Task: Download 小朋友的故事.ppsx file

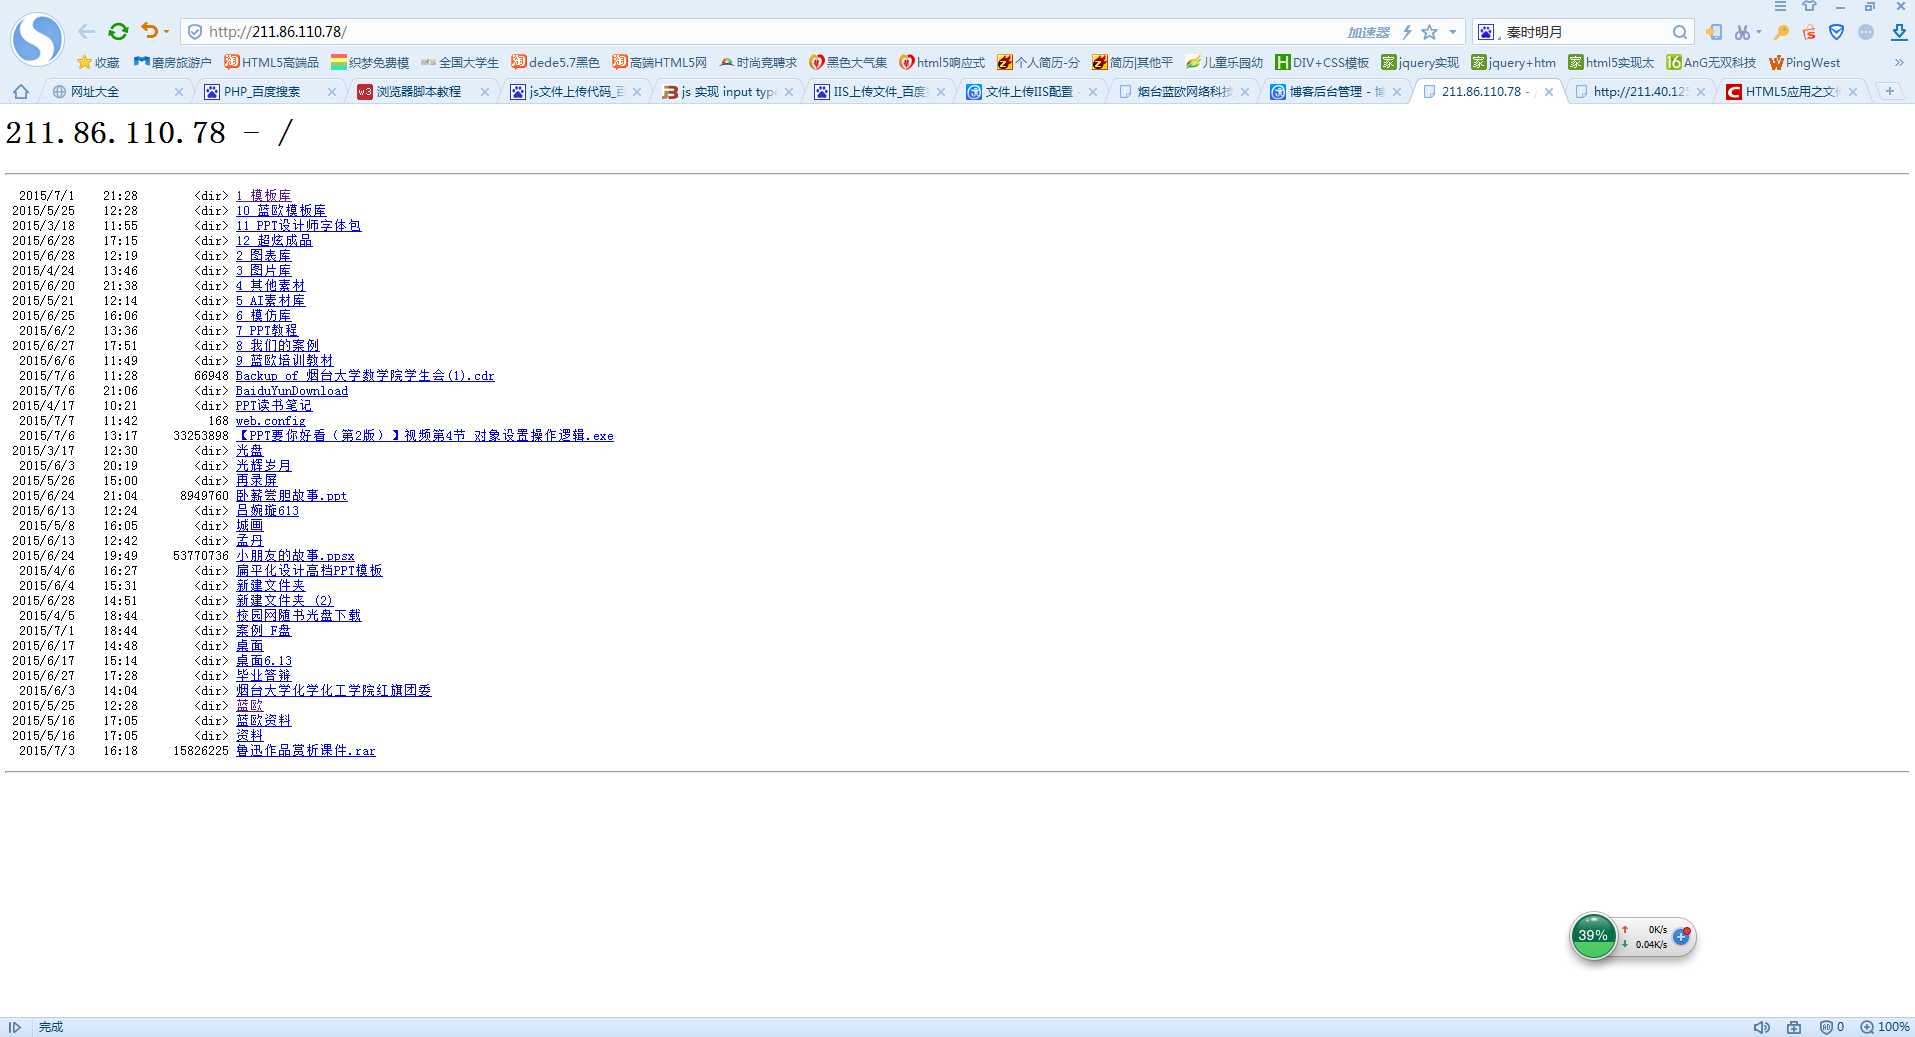Action: point(295,556)
